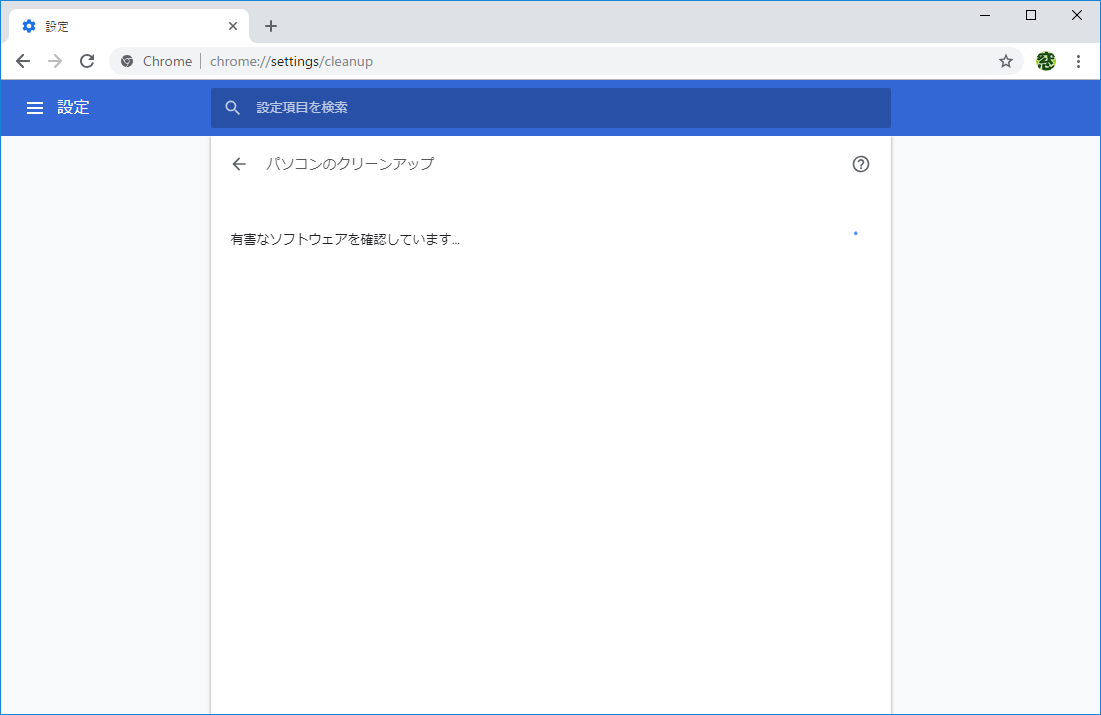This screenshot has height=715, width=1101.
Task: Close the 設定 tab
Action: click(233, 25)
